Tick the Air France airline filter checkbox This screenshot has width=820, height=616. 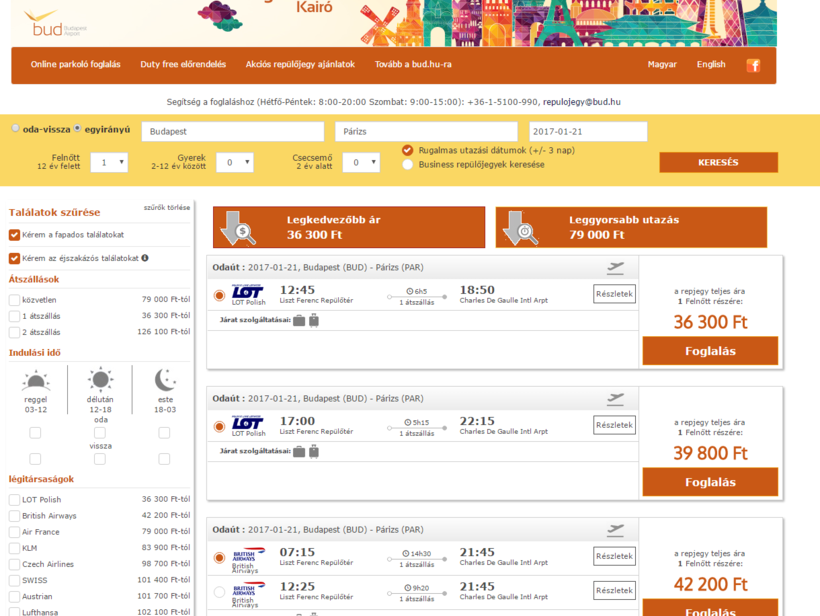tap(15, 532)
